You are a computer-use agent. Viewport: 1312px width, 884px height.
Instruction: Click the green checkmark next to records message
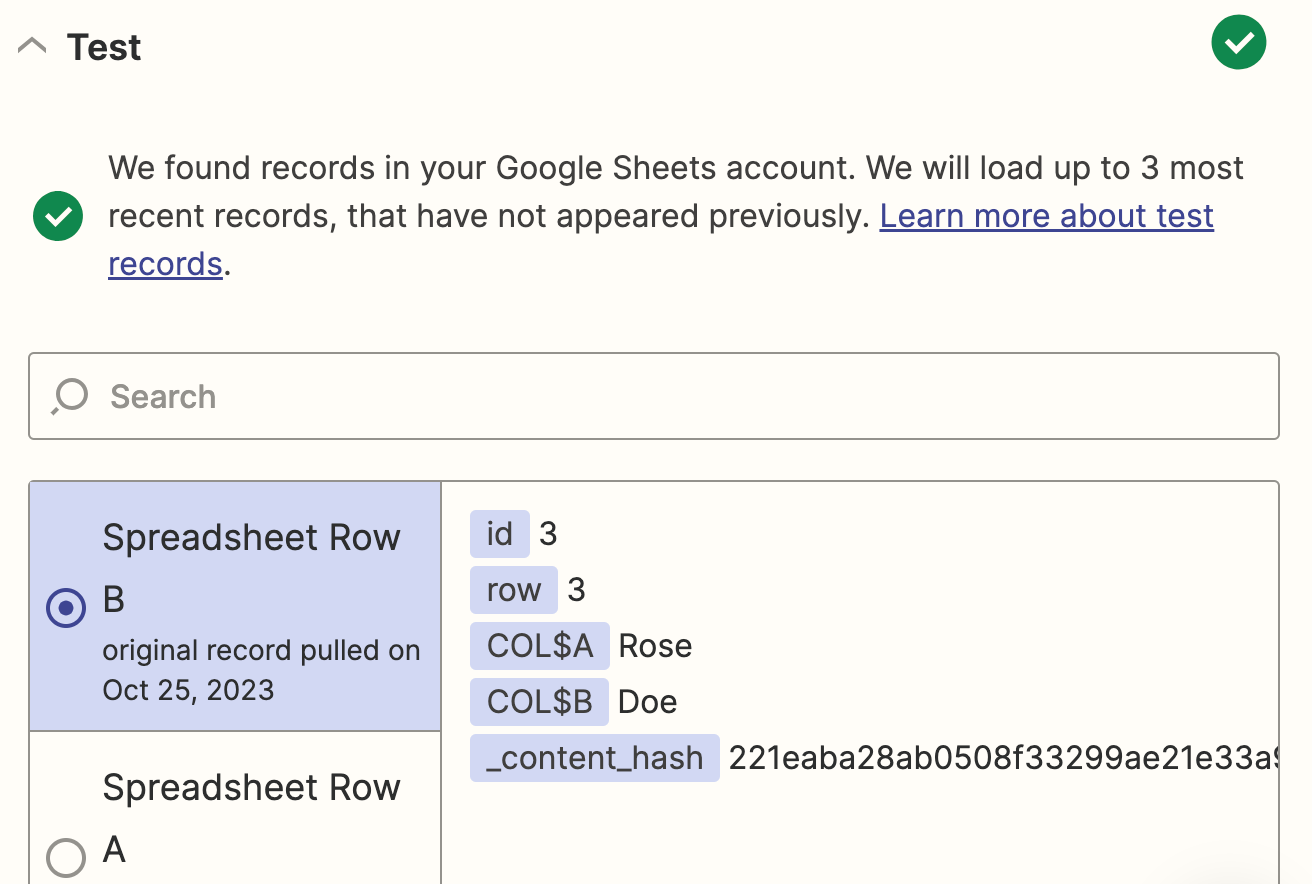(58, 216)
